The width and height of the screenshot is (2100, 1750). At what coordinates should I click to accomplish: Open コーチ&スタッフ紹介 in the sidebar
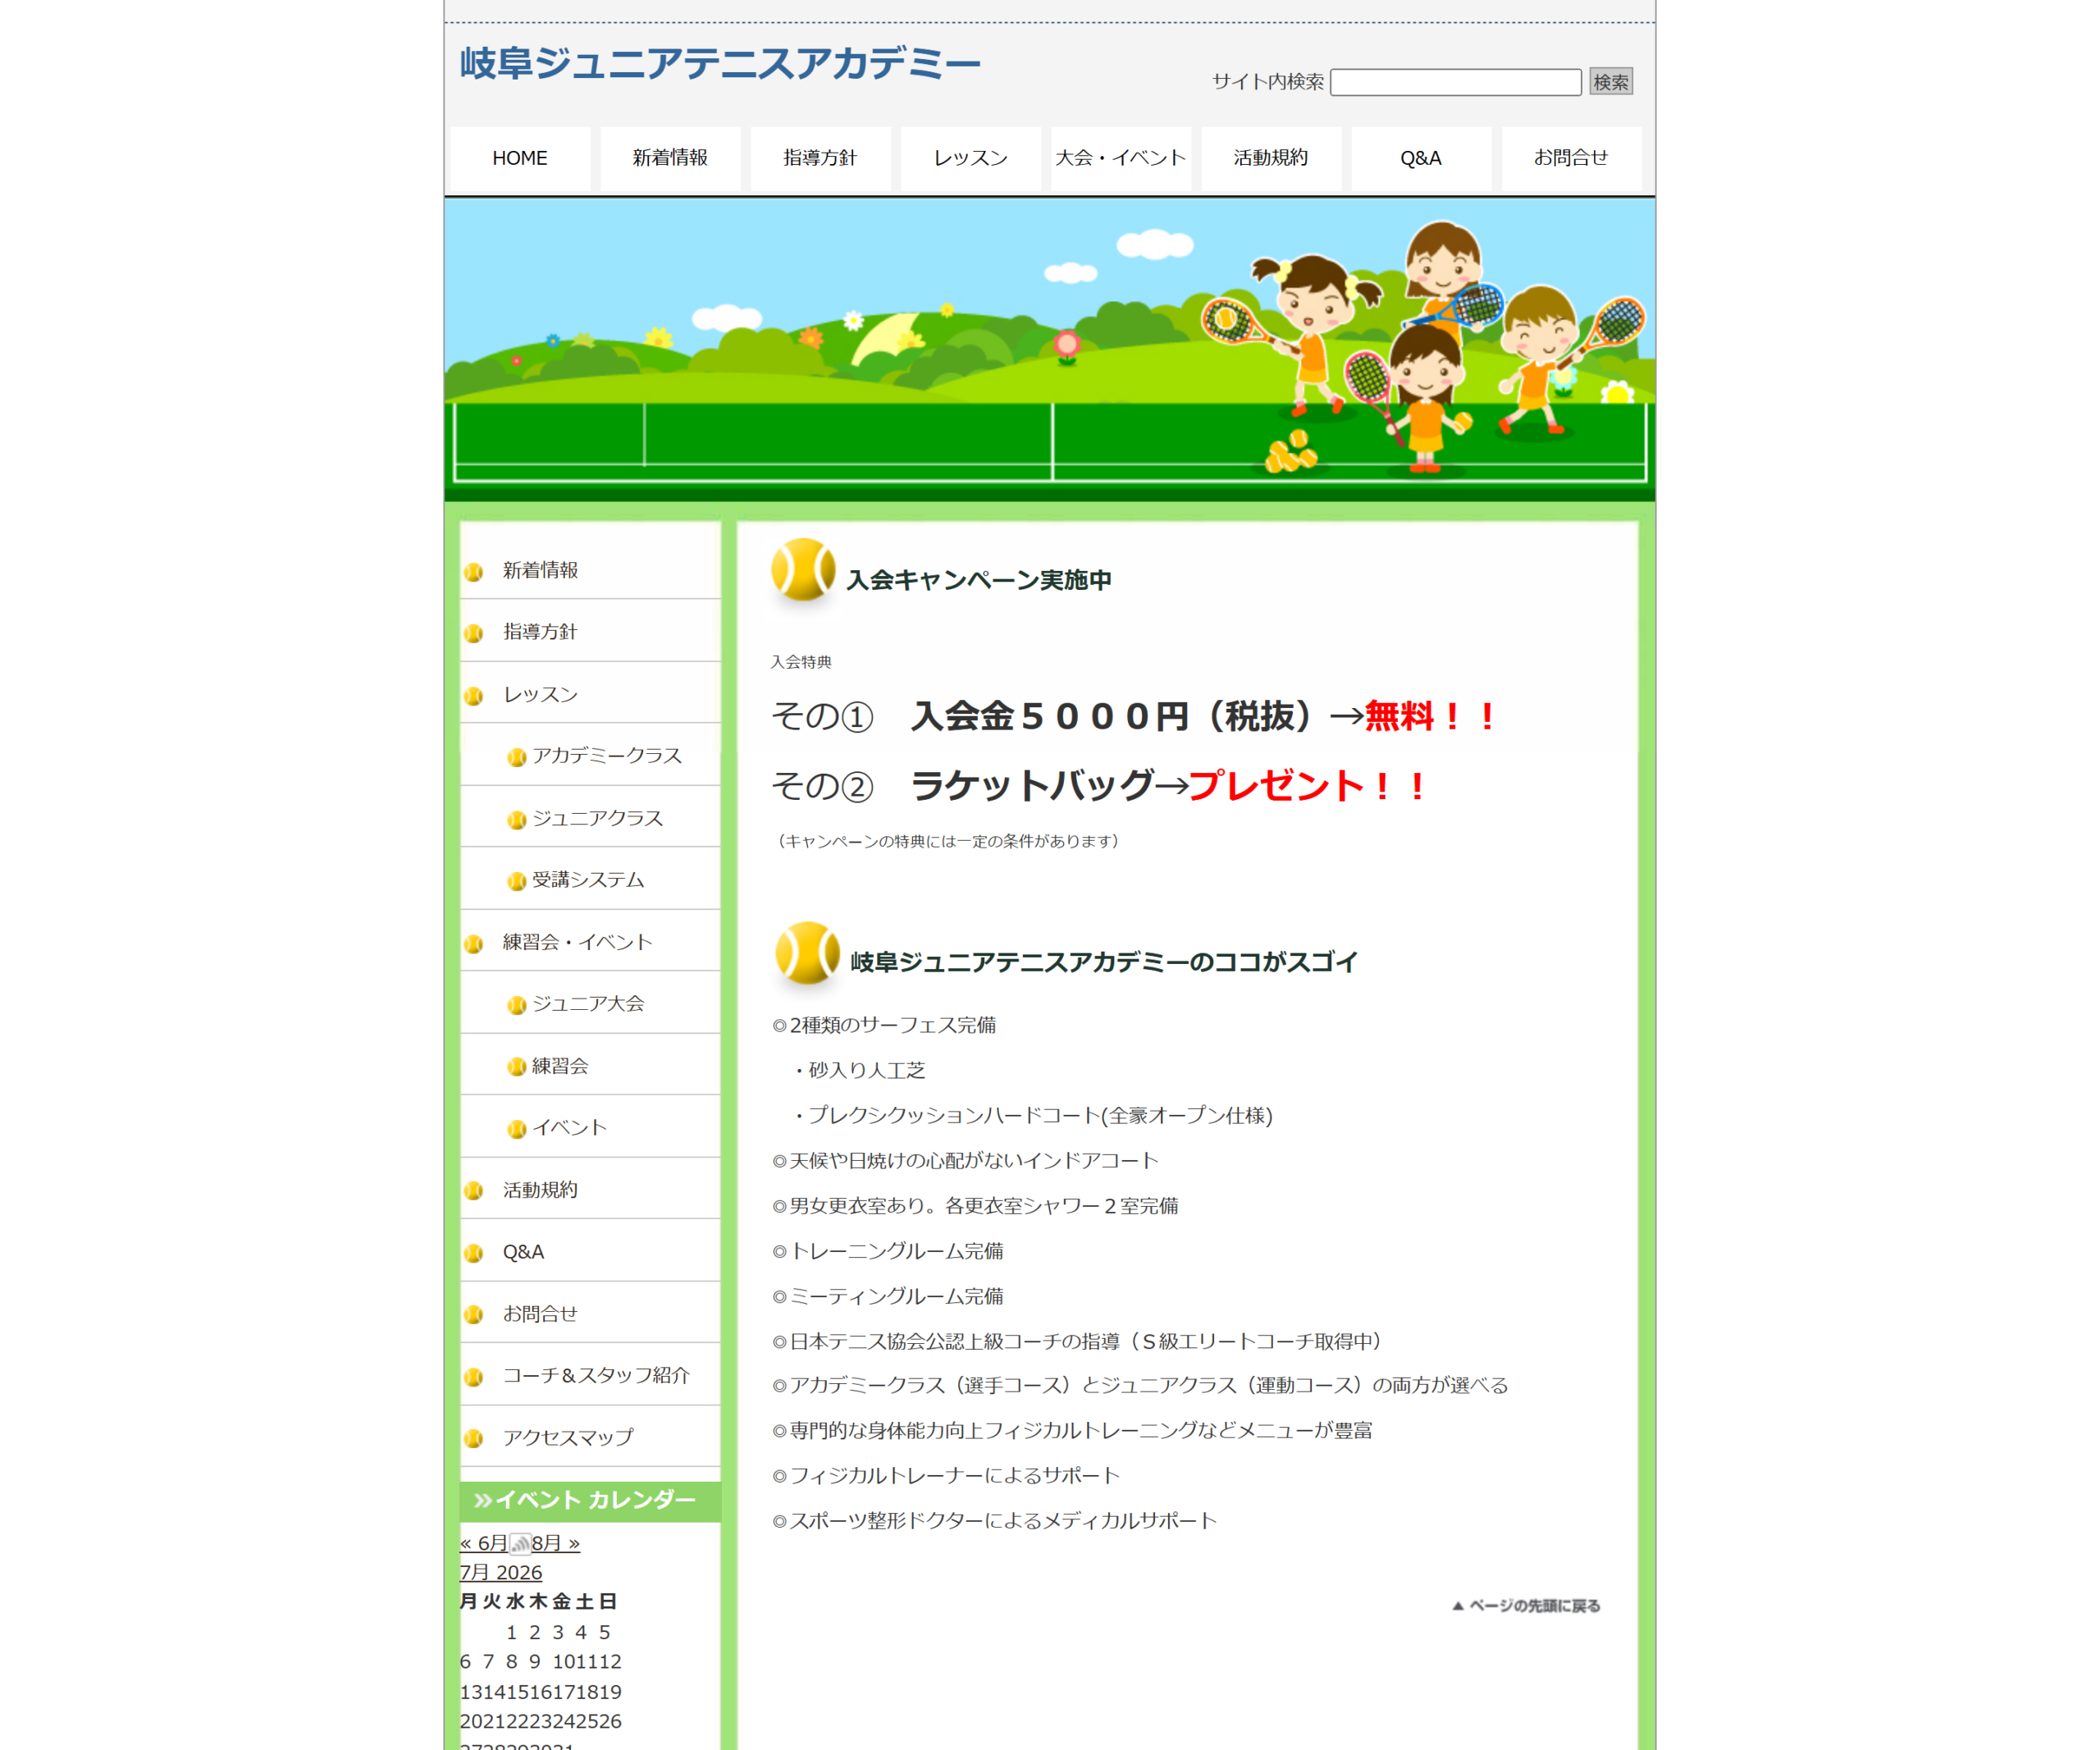(x=596, y=1376)
